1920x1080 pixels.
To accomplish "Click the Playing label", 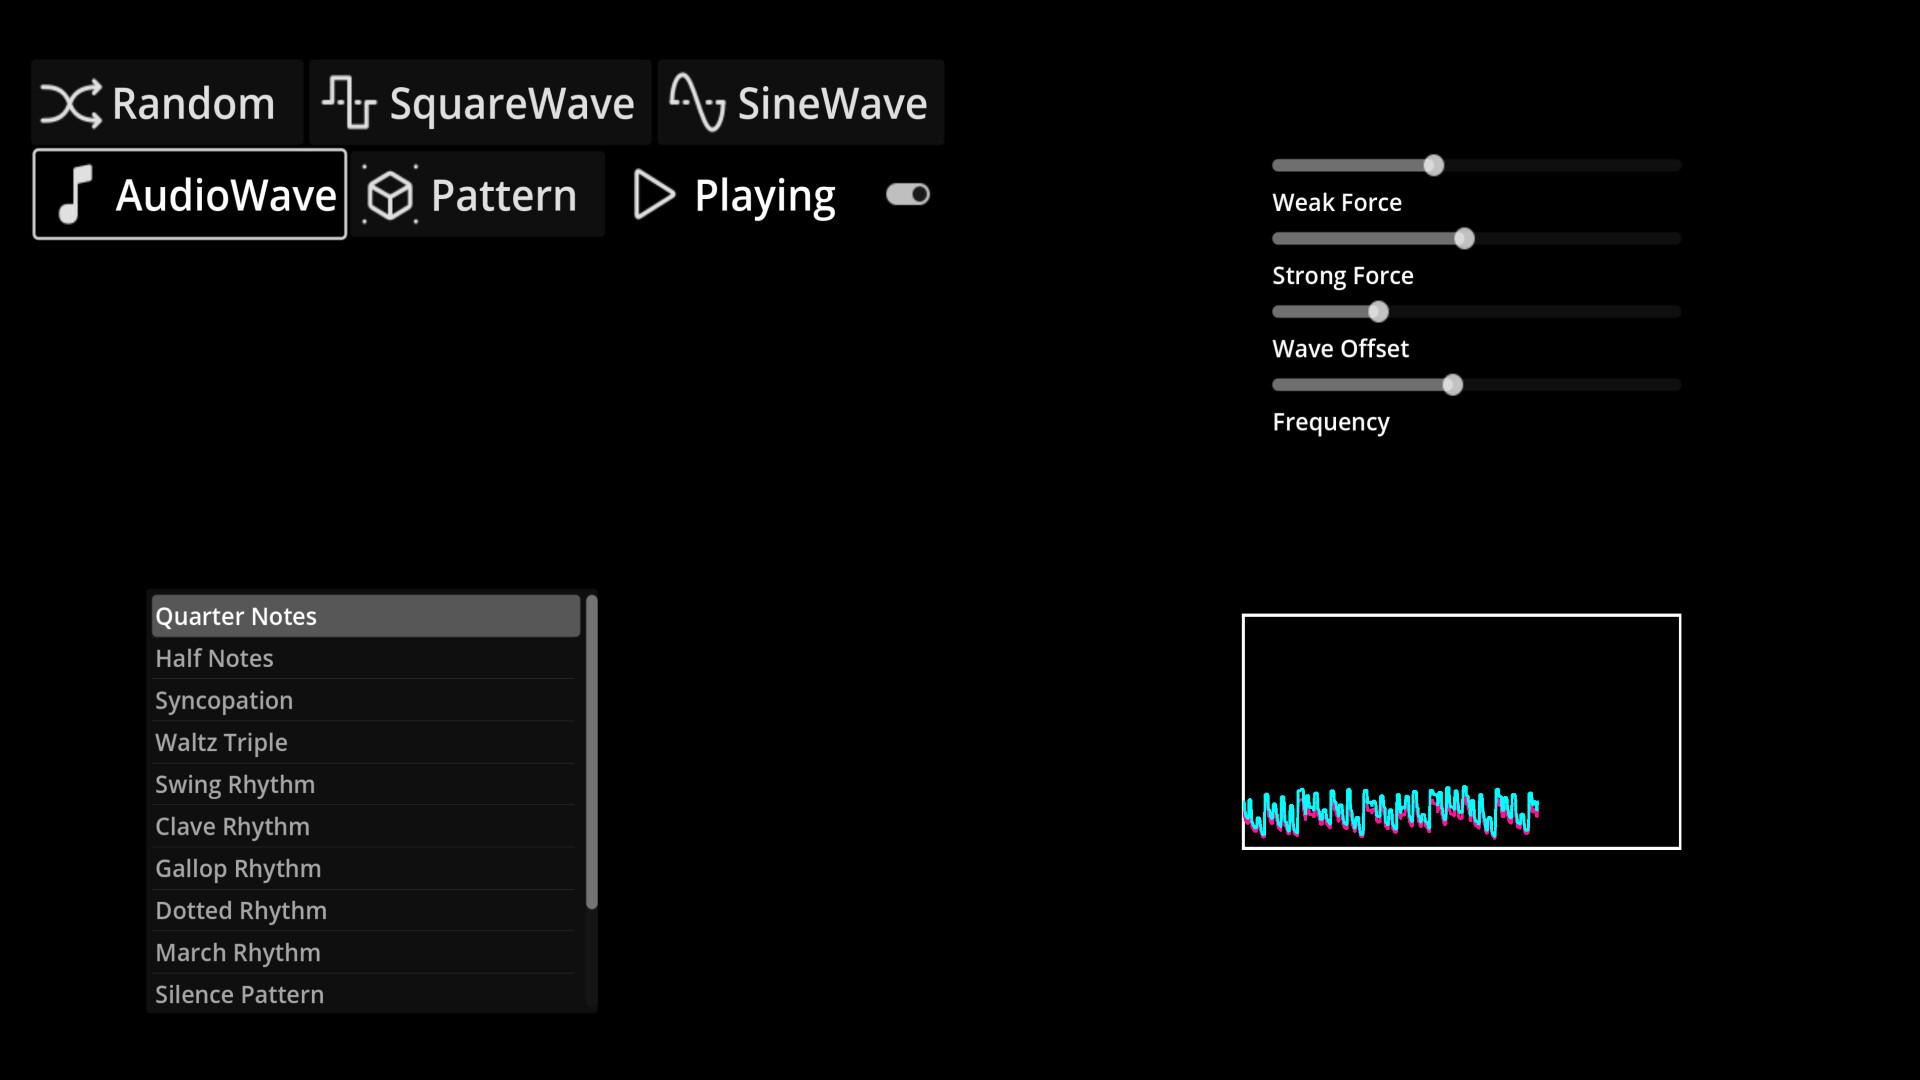I will point(764,194).
